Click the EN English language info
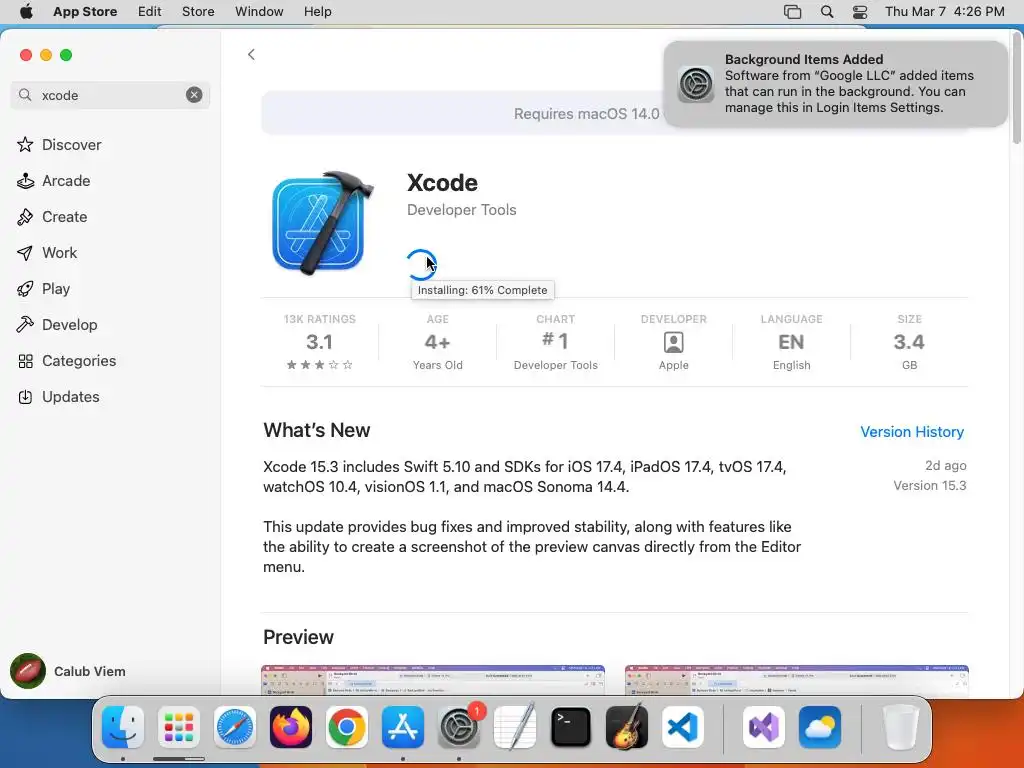 click(792, 342)
